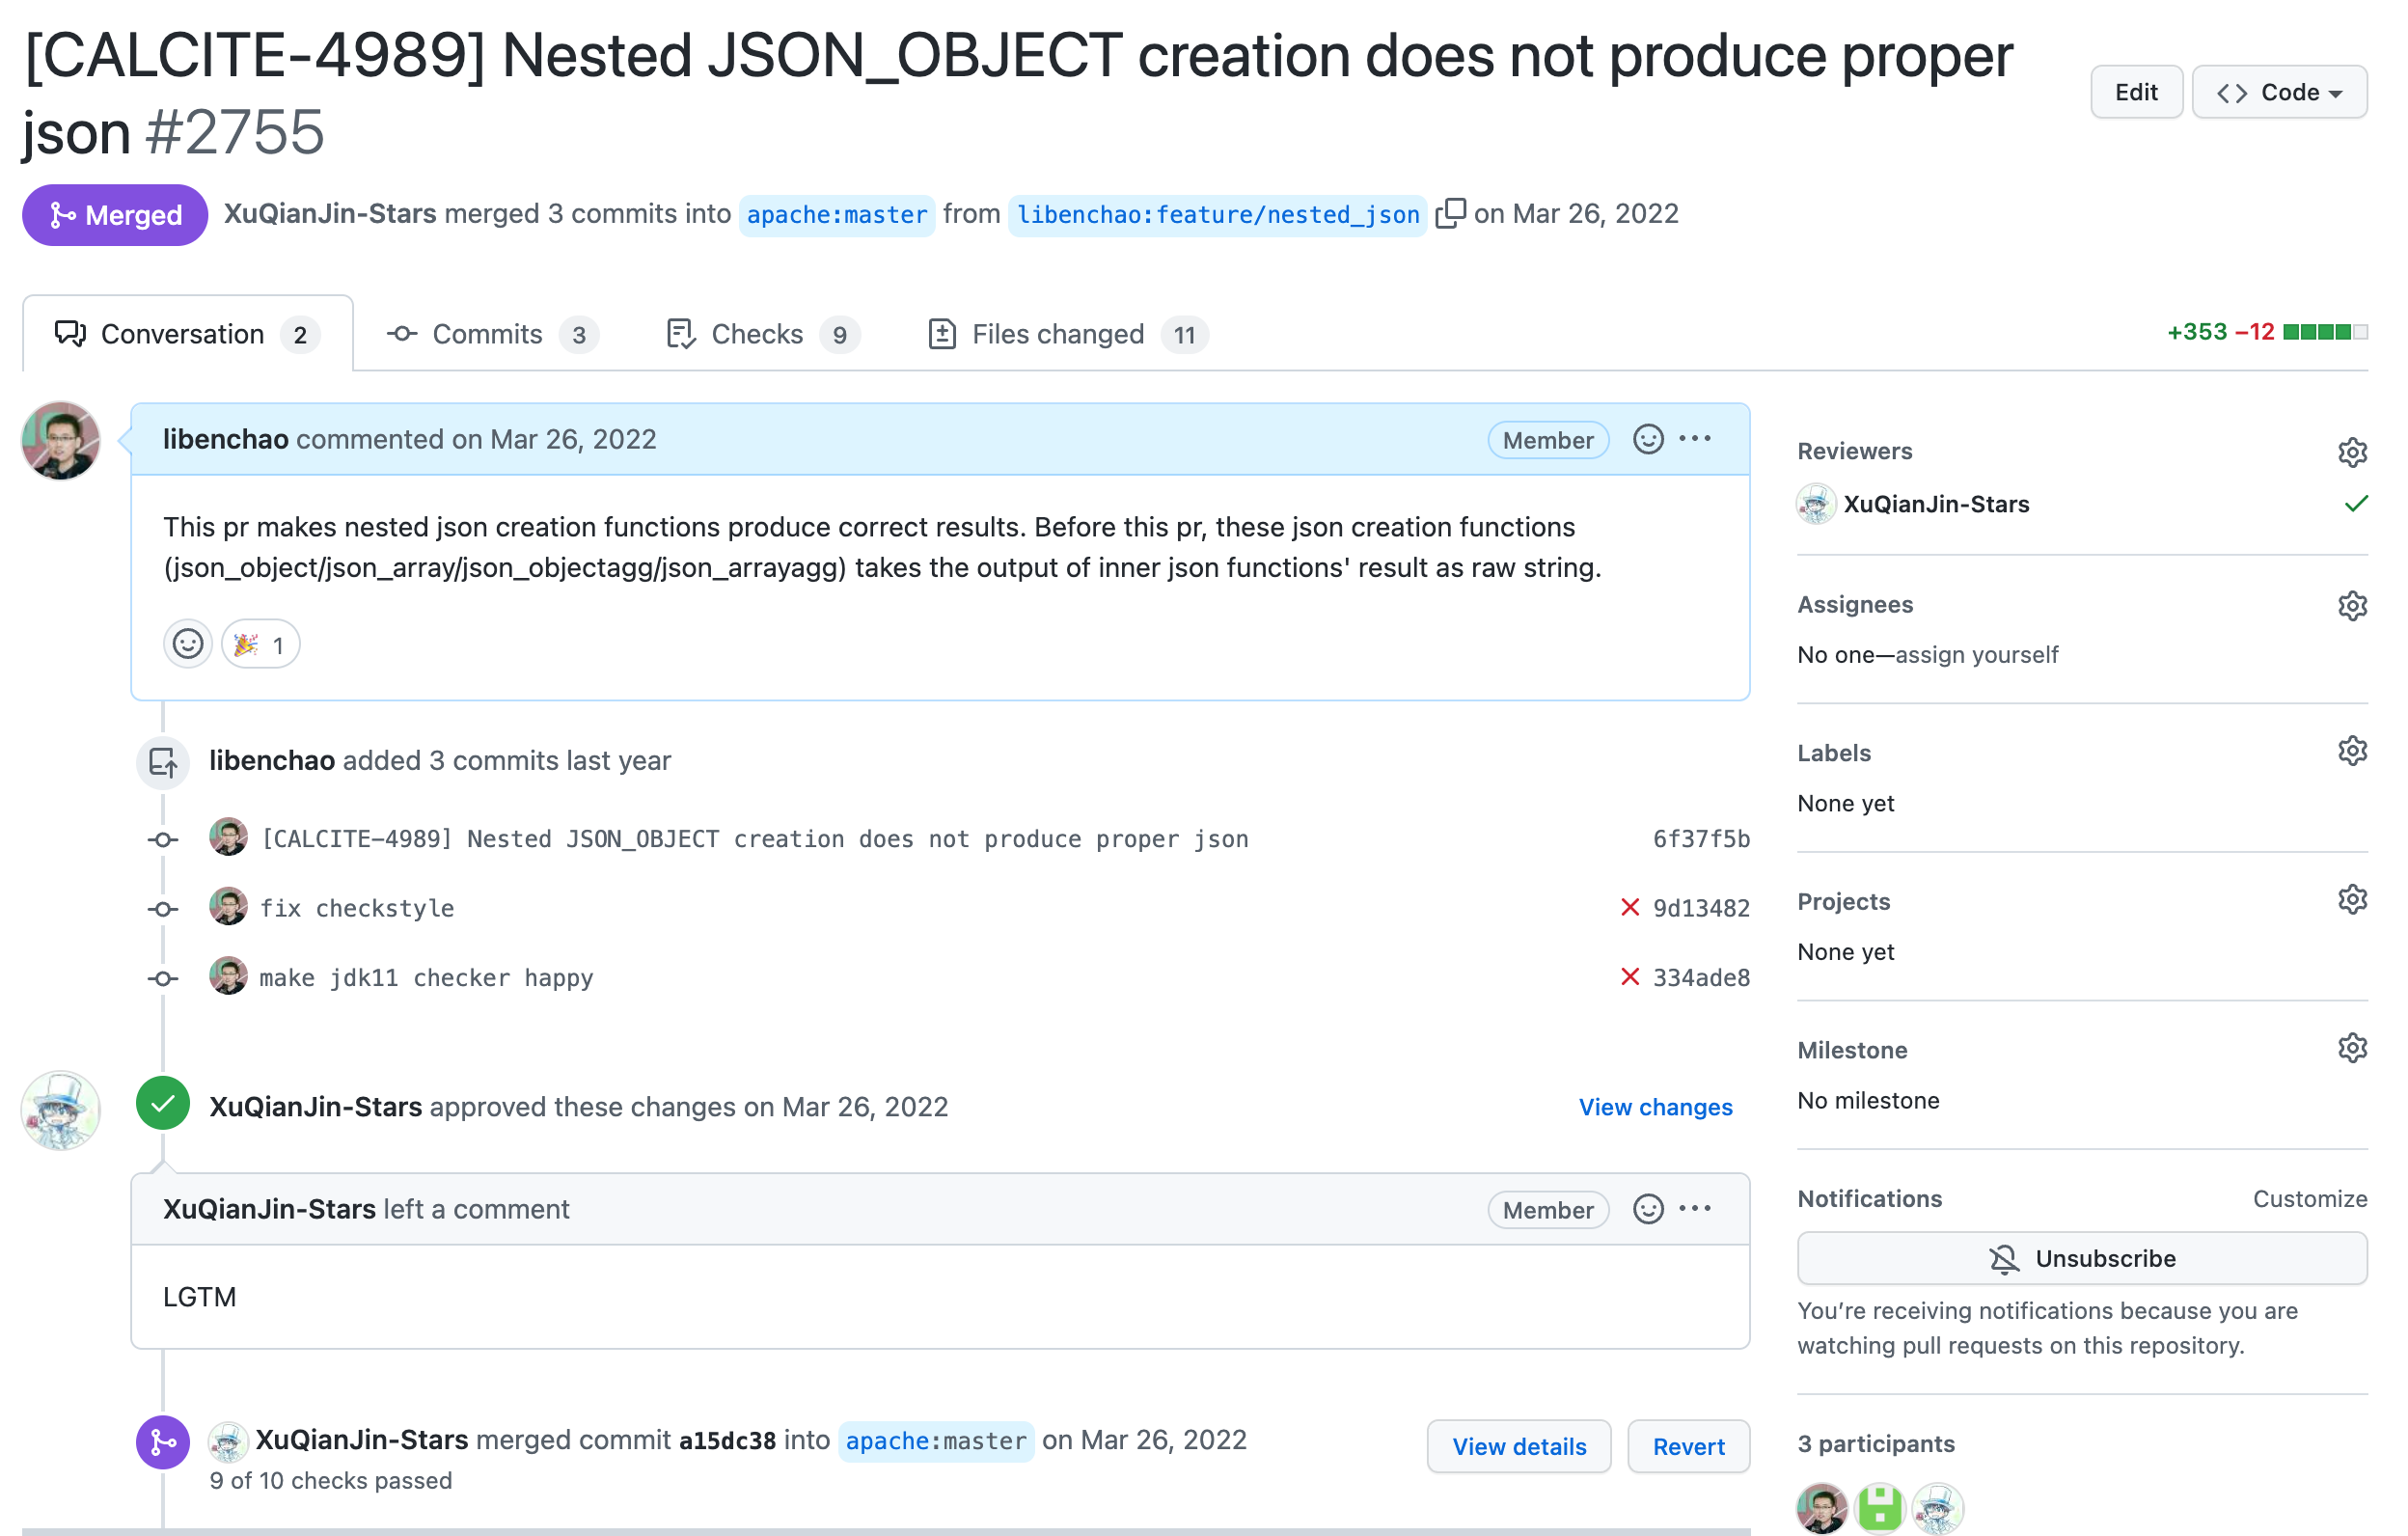2408x1536 pixels.
Task: Open the Labels gear settings
Action: click(x=2351, y=751)
